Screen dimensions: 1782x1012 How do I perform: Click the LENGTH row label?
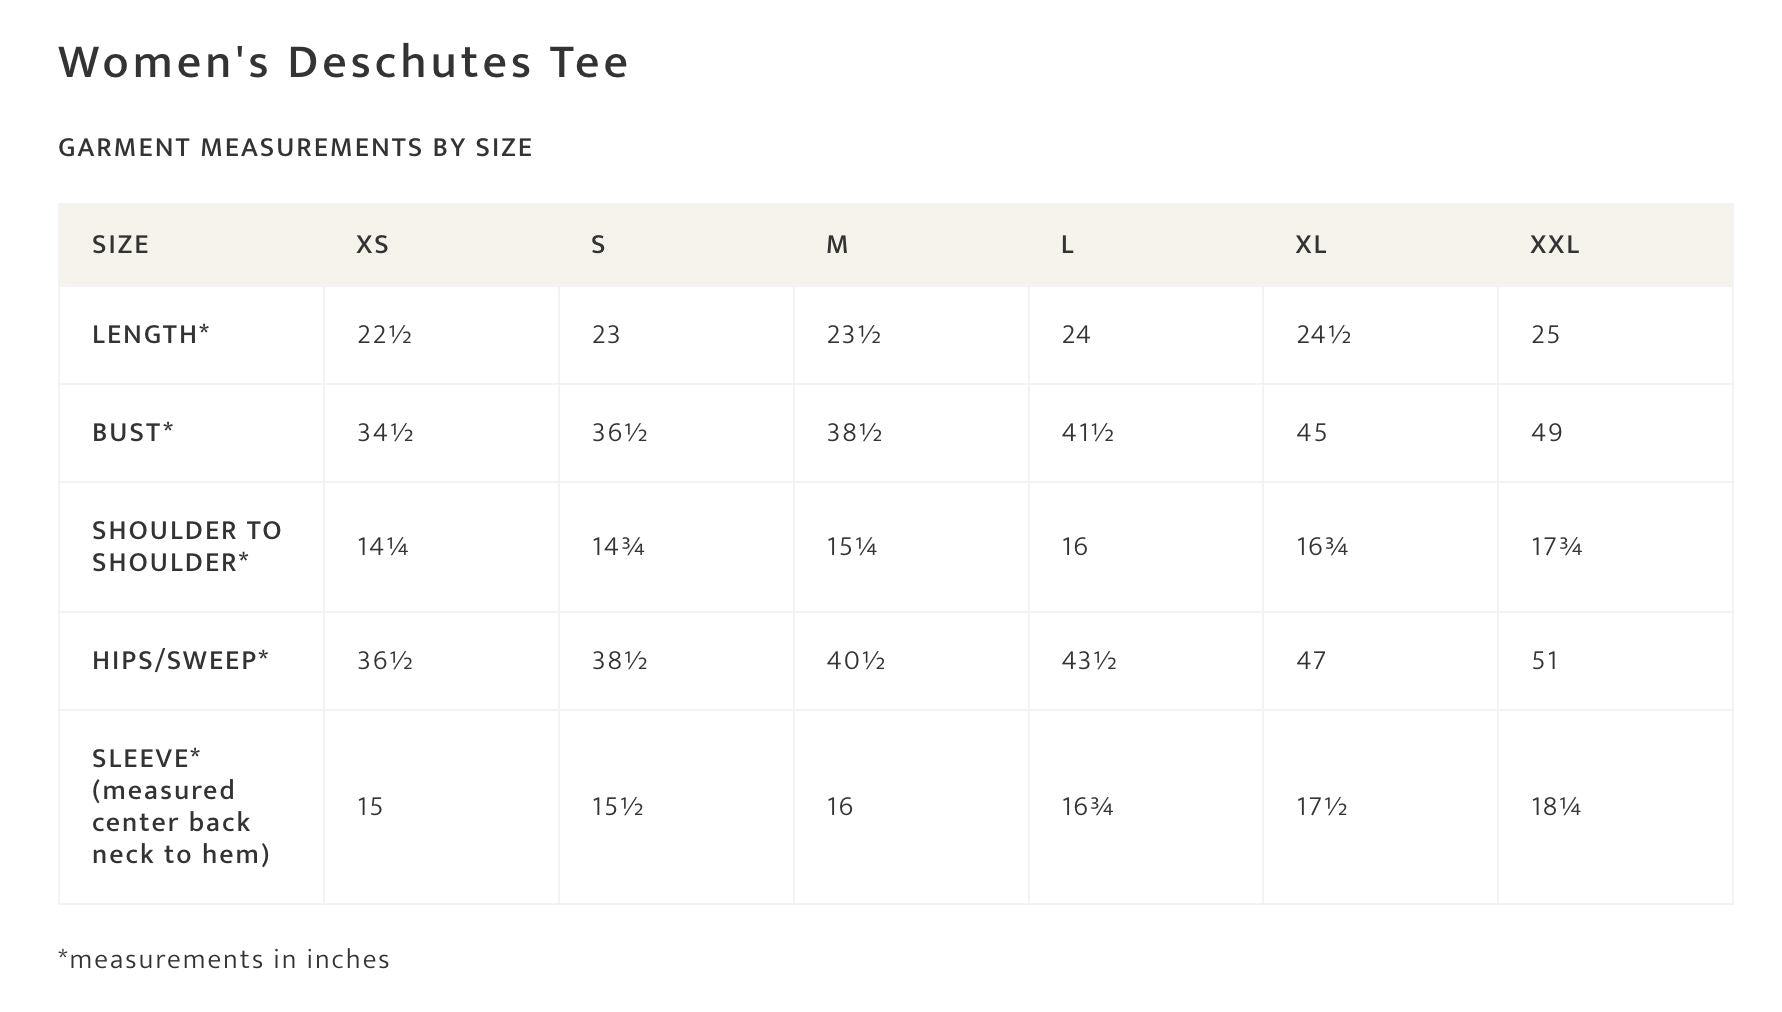tap(151, 335)
